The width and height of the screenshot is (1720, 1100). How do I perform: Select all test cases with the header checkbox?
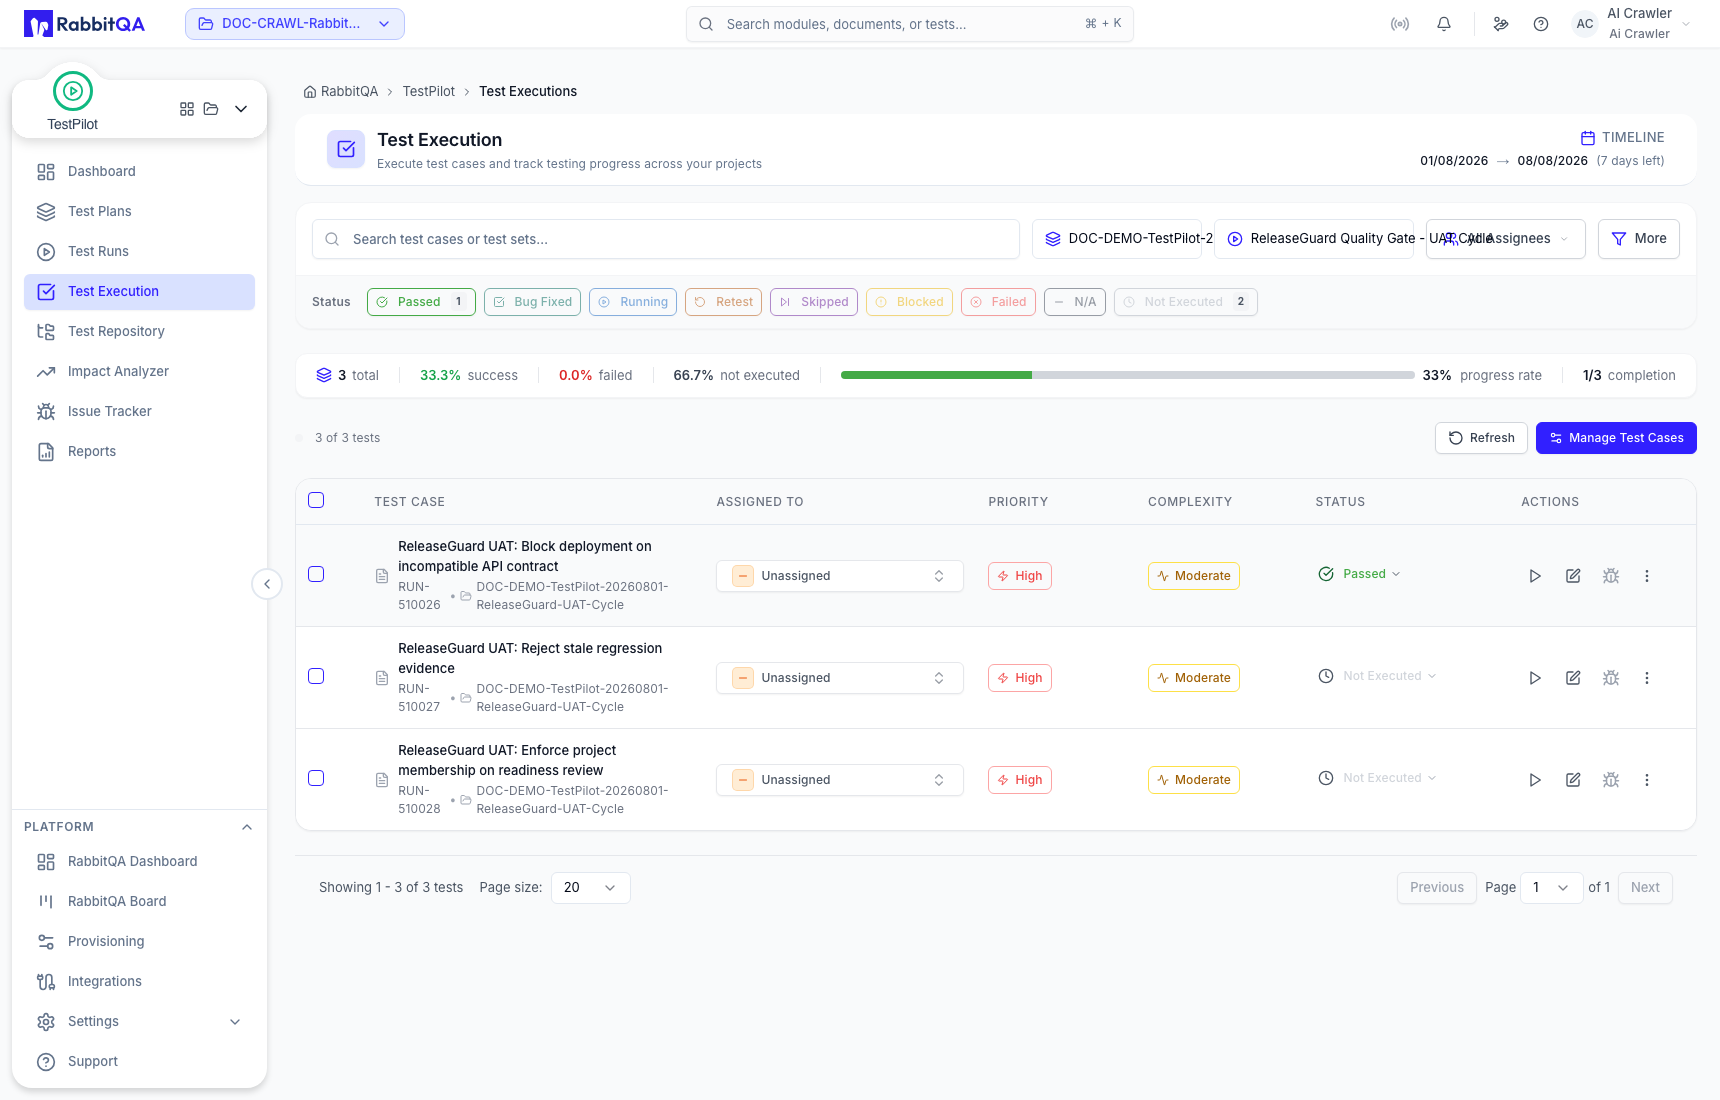[316, 500]
